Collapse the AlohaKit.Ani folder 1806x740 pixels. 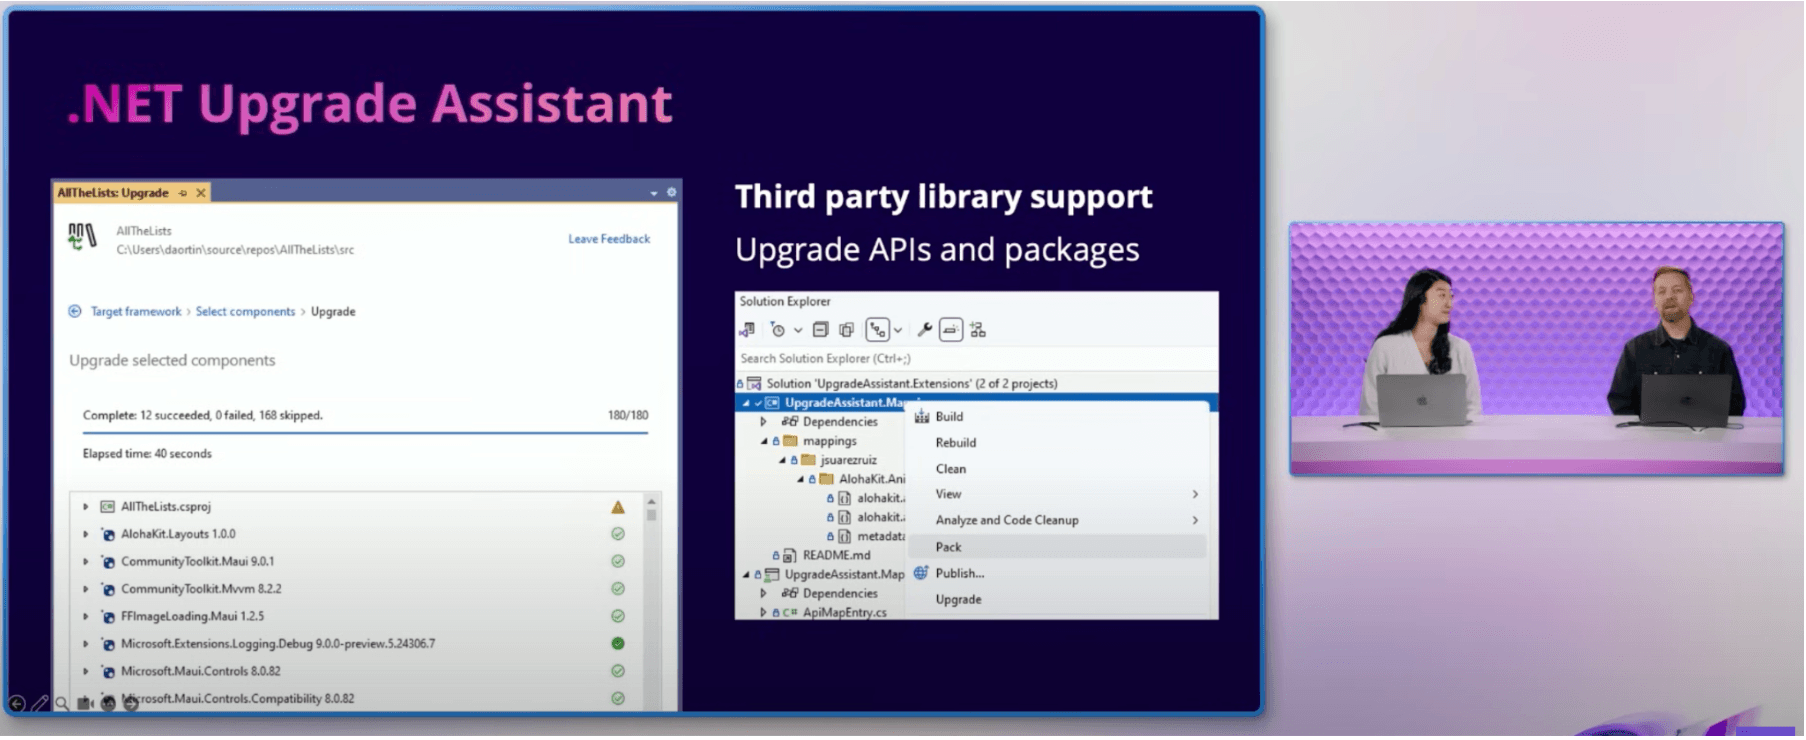800,479
